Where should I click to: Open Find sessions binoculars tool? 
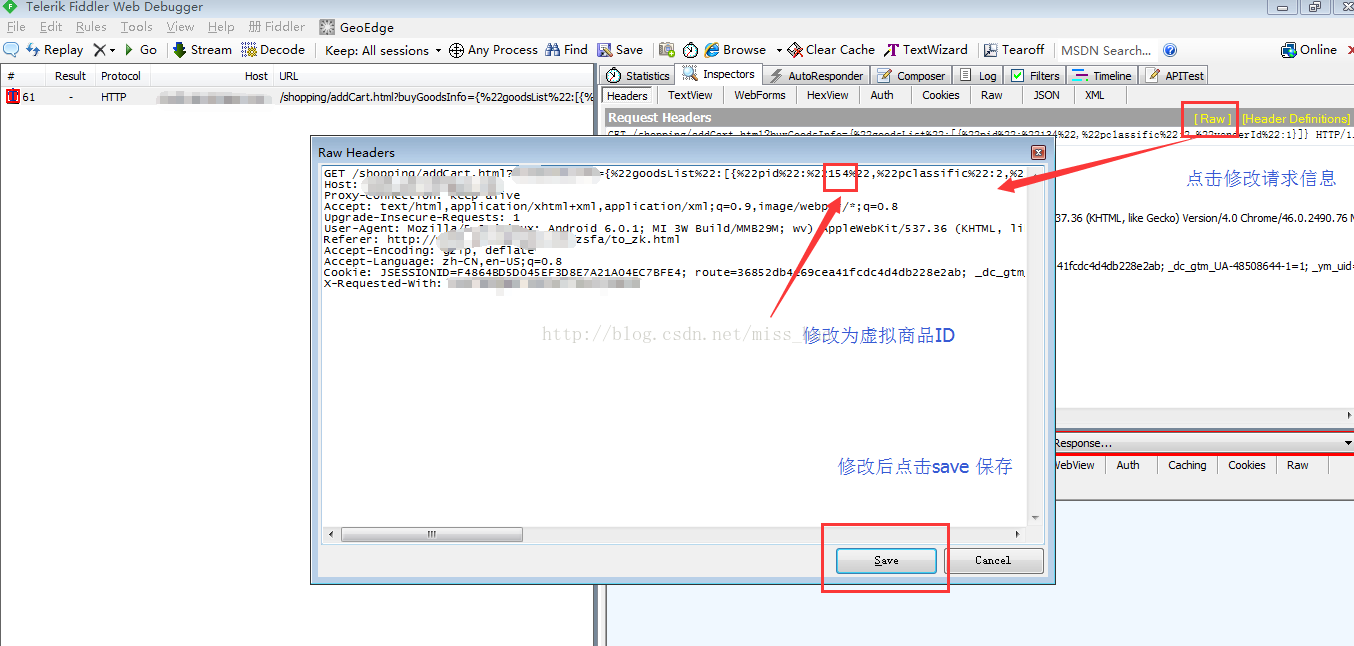[x=567, y=49]
